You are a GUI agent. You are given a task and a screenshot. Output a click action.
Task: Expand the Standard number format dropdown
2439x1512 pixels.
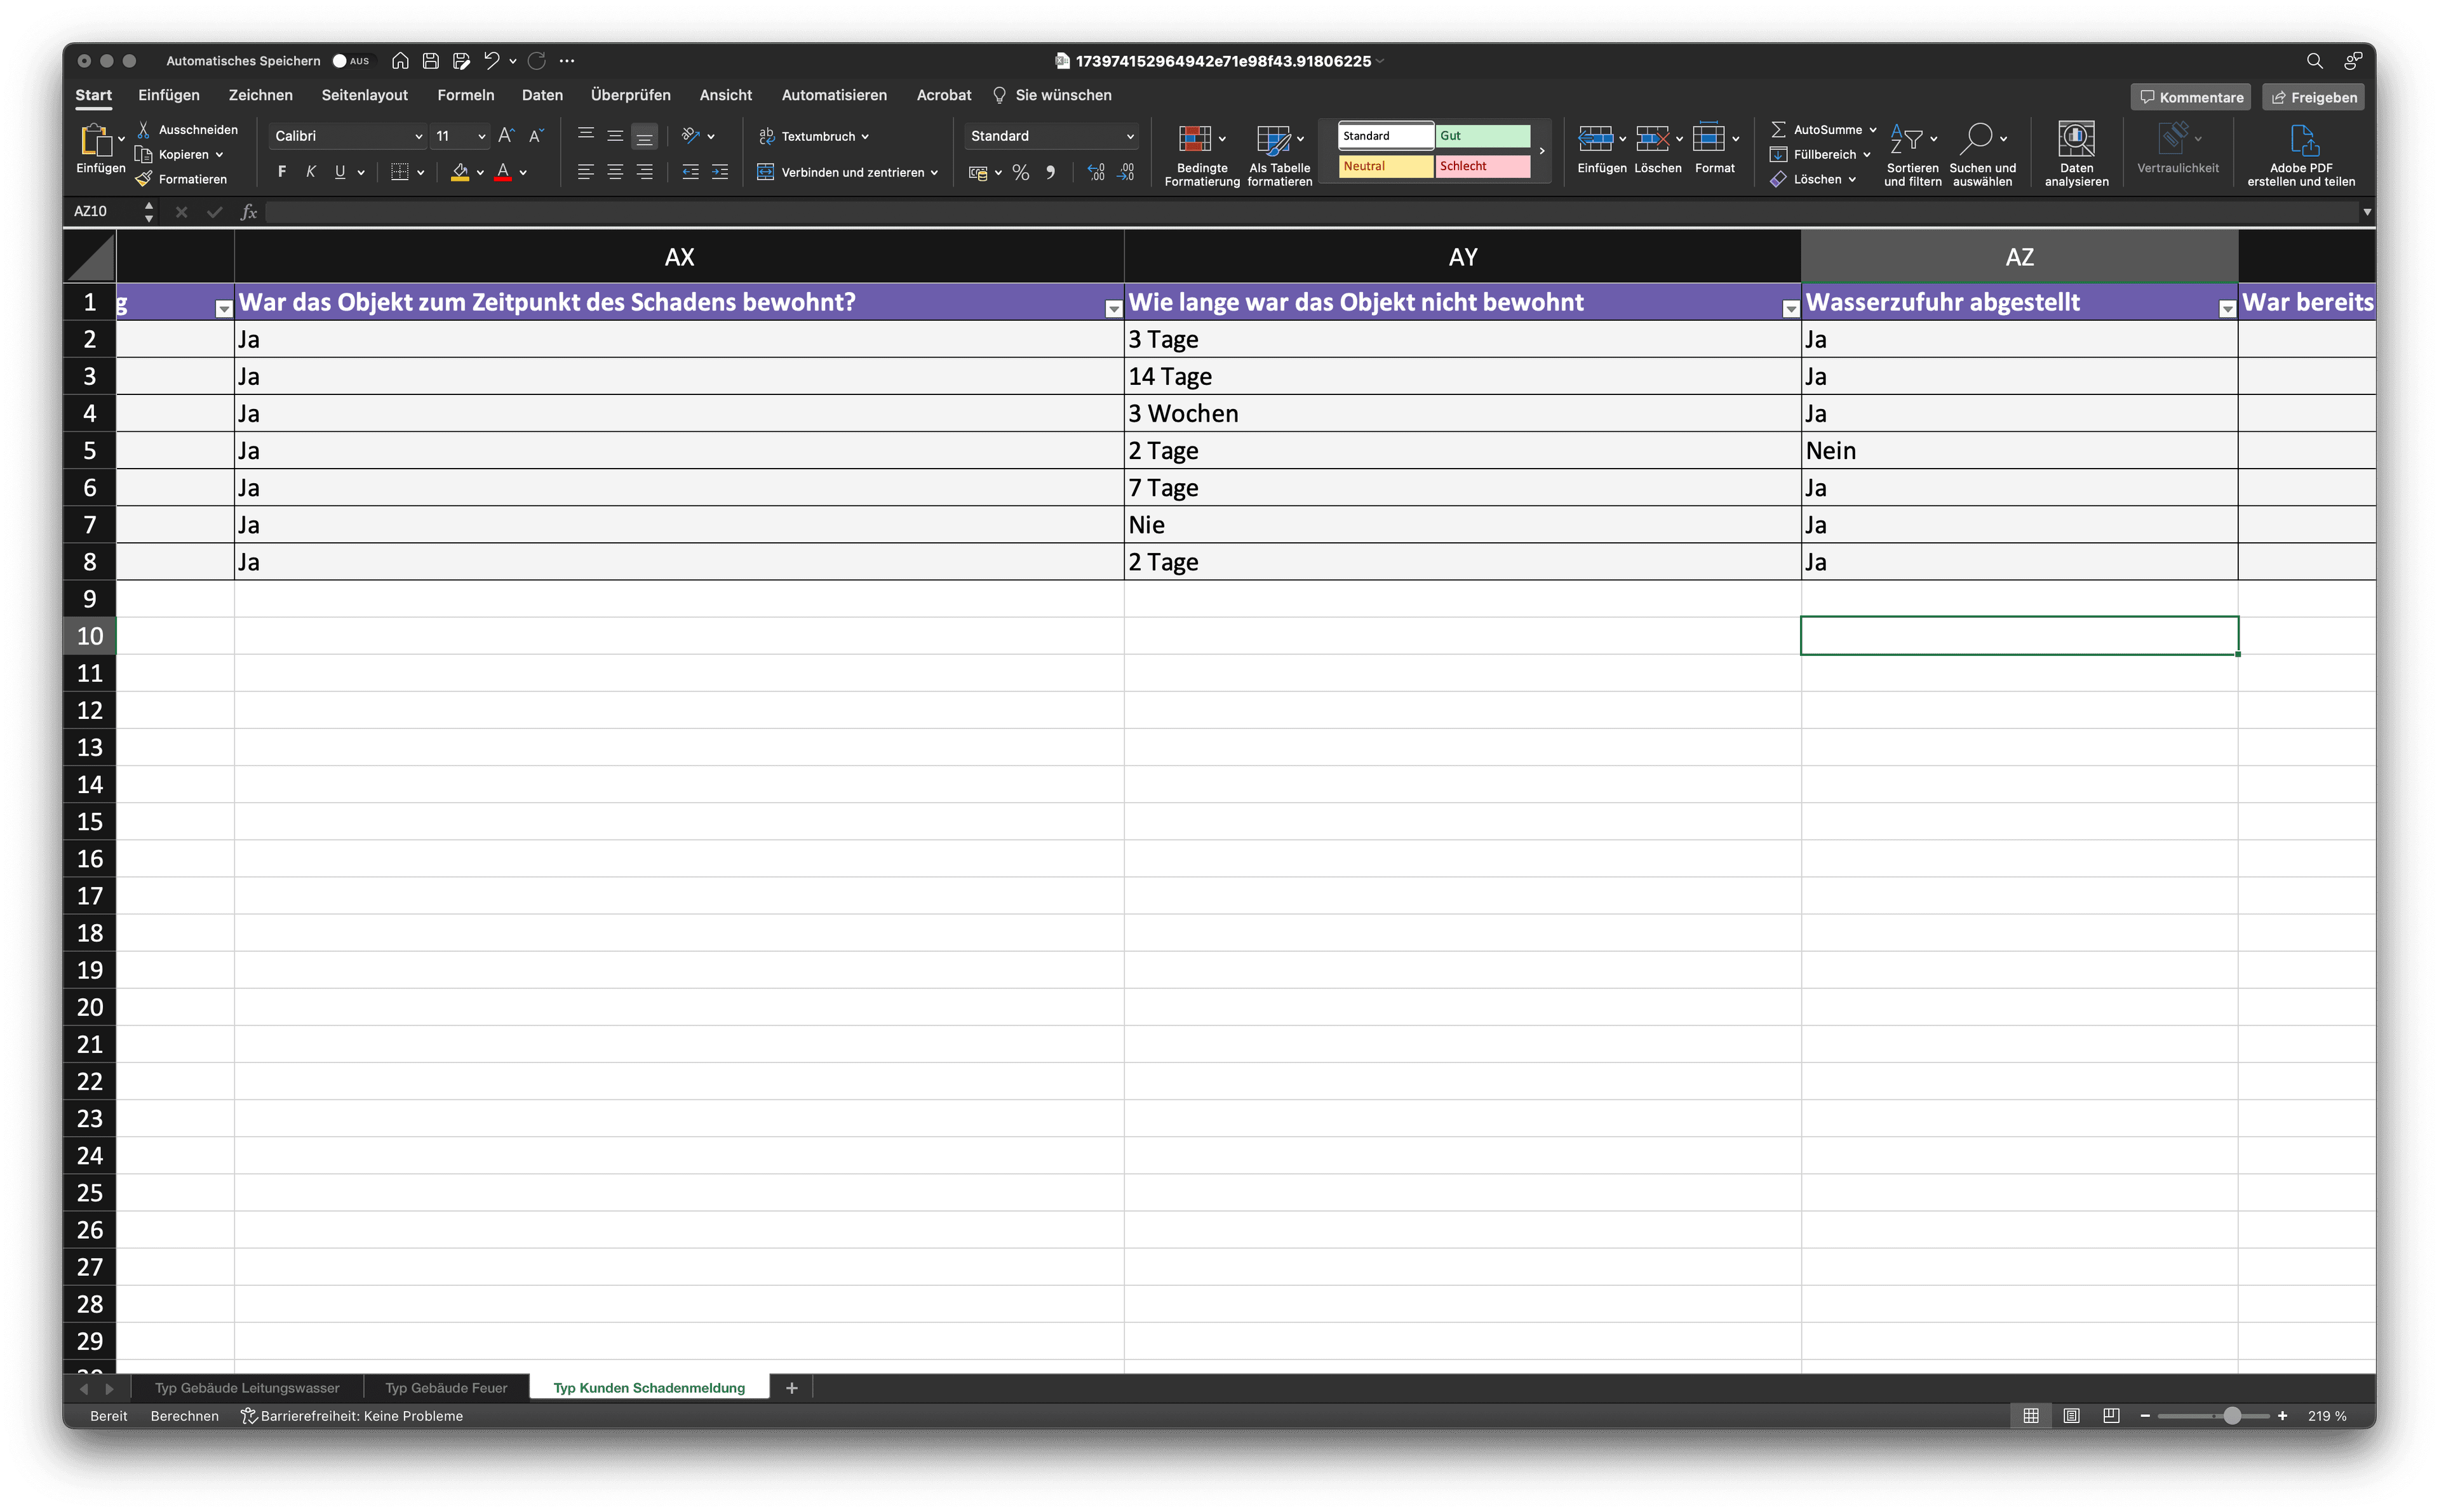[x=1130, y=136]
